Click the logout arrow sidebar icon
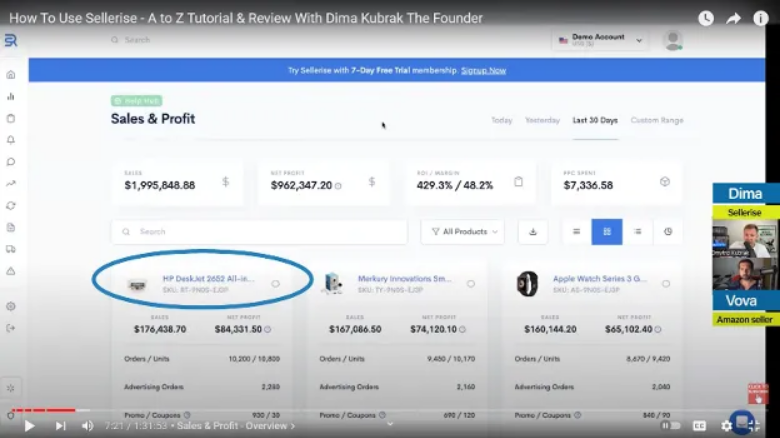 click(x=10, y=328)
